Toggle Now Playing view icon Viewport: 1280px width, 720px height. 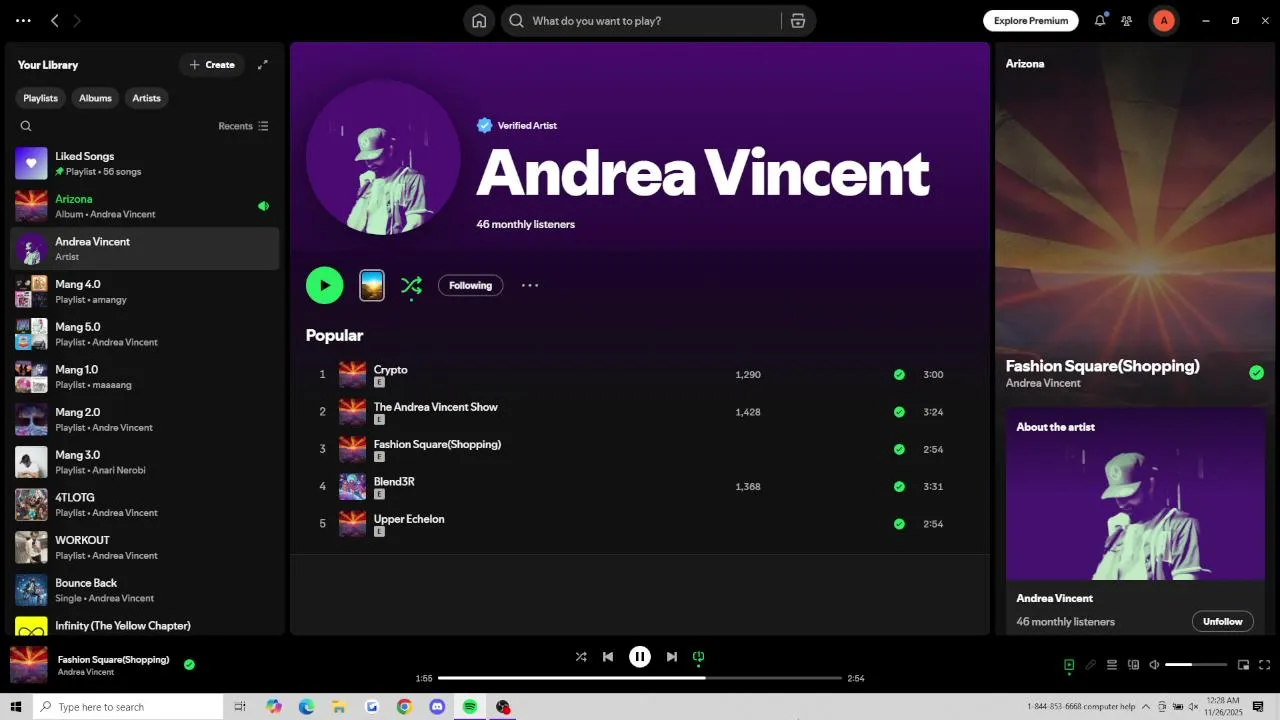(1069, 665)
